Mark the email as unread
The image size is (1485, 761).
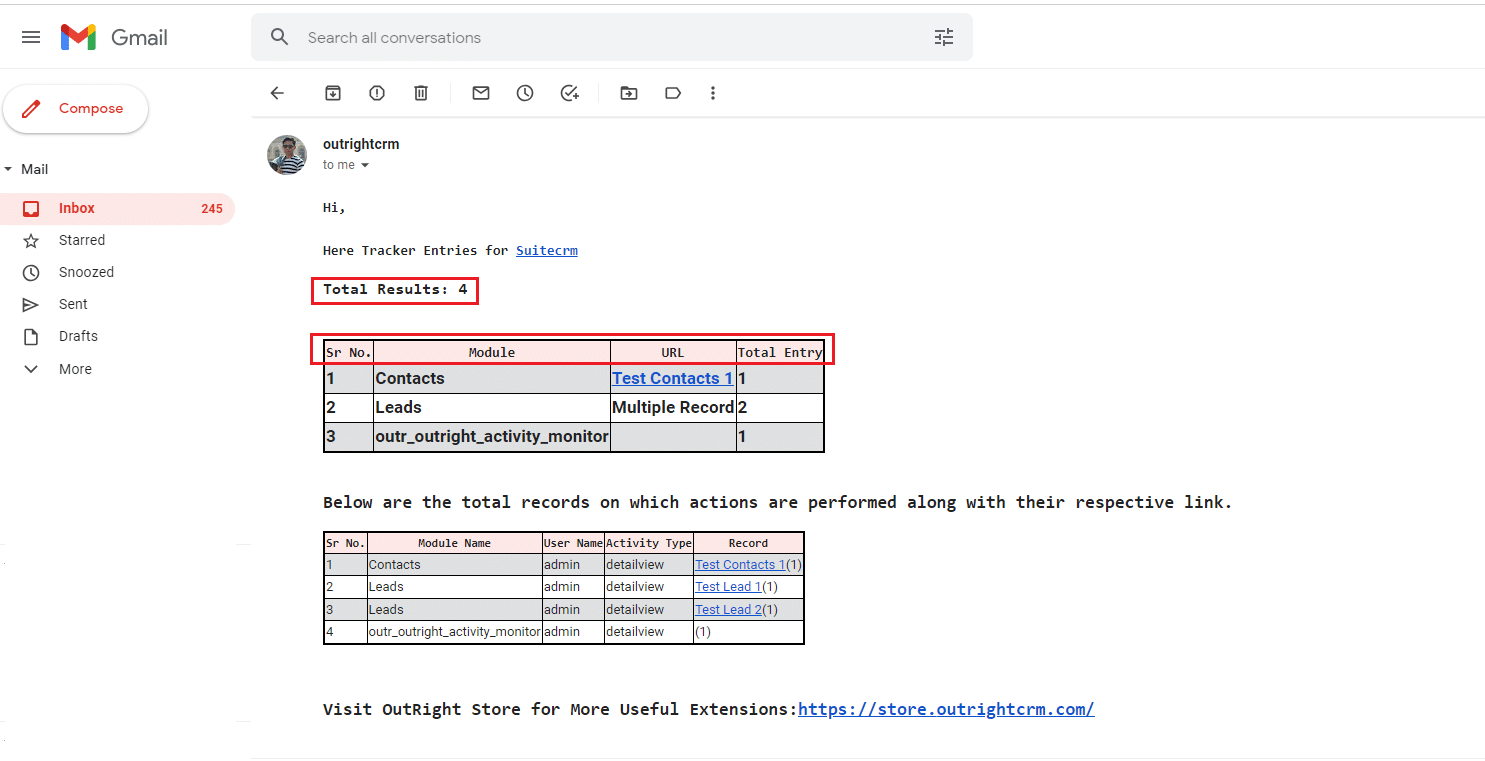point(481,93)
